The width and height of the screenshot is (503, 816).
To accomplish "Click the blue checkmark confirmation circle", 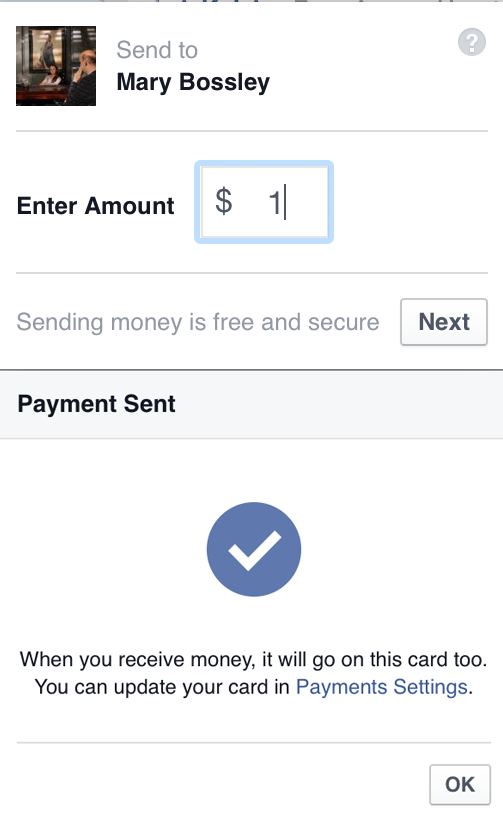I will click(x=254, y=549).
